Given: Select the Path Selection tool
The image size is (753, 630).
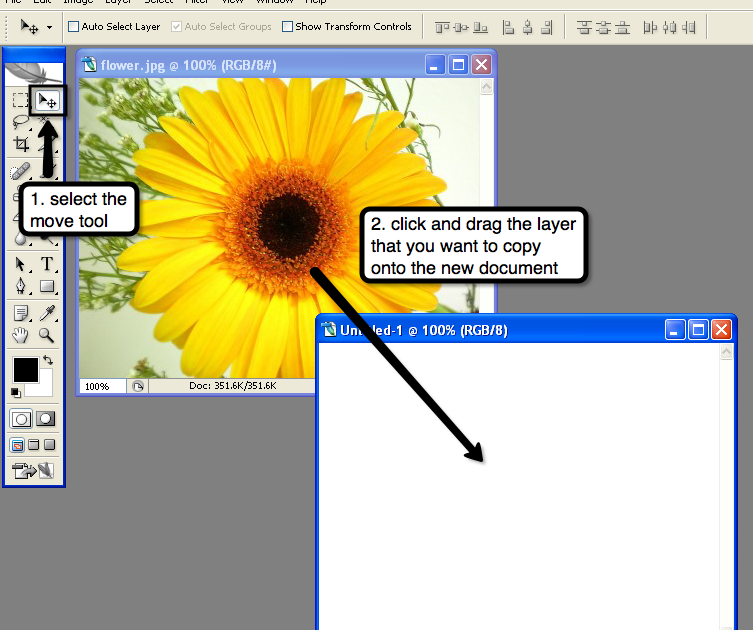Looking at the screenshot, I should click(x=20, y=264).
